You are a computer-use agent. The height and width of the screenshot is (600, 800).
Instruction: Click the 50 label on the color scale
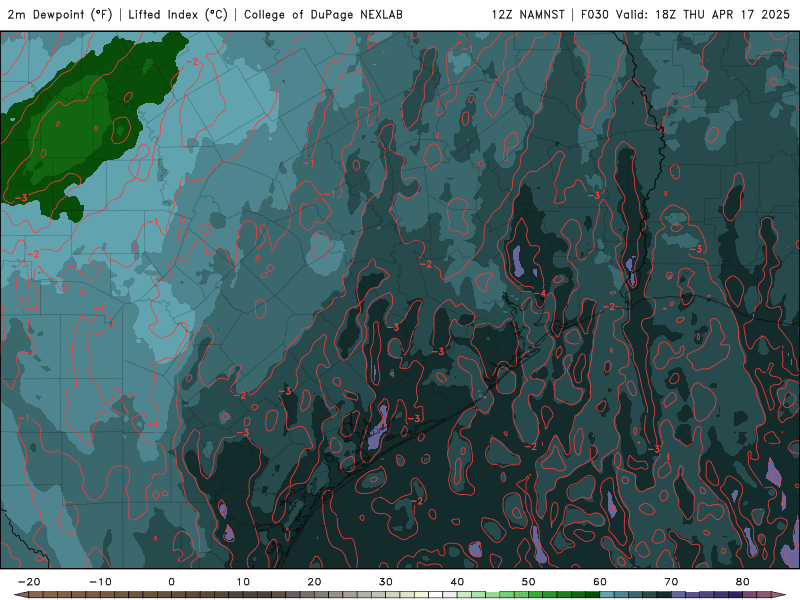tap(529, 582)
